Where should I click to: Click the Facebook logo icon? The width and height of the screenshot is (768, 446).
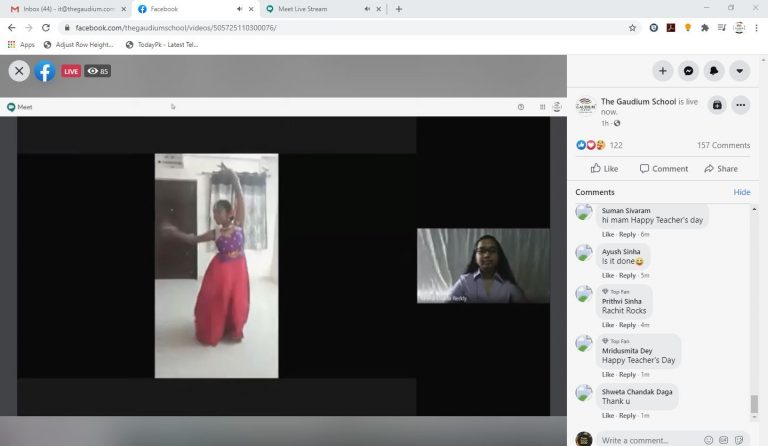45,71
